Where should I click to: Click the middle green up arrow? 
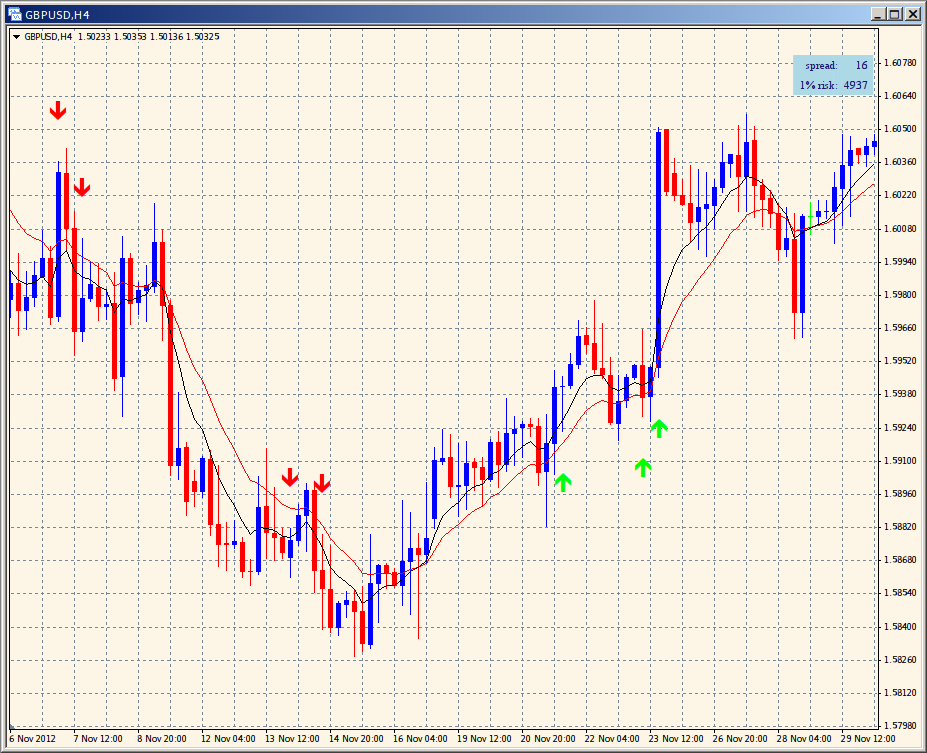[x=643, y=466]
